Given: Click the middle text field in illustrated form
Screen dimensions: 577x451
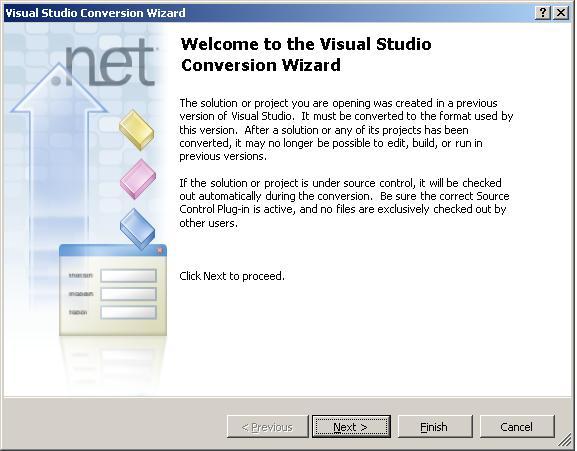Looking at the screenshot, I should [x=128, y=294].
